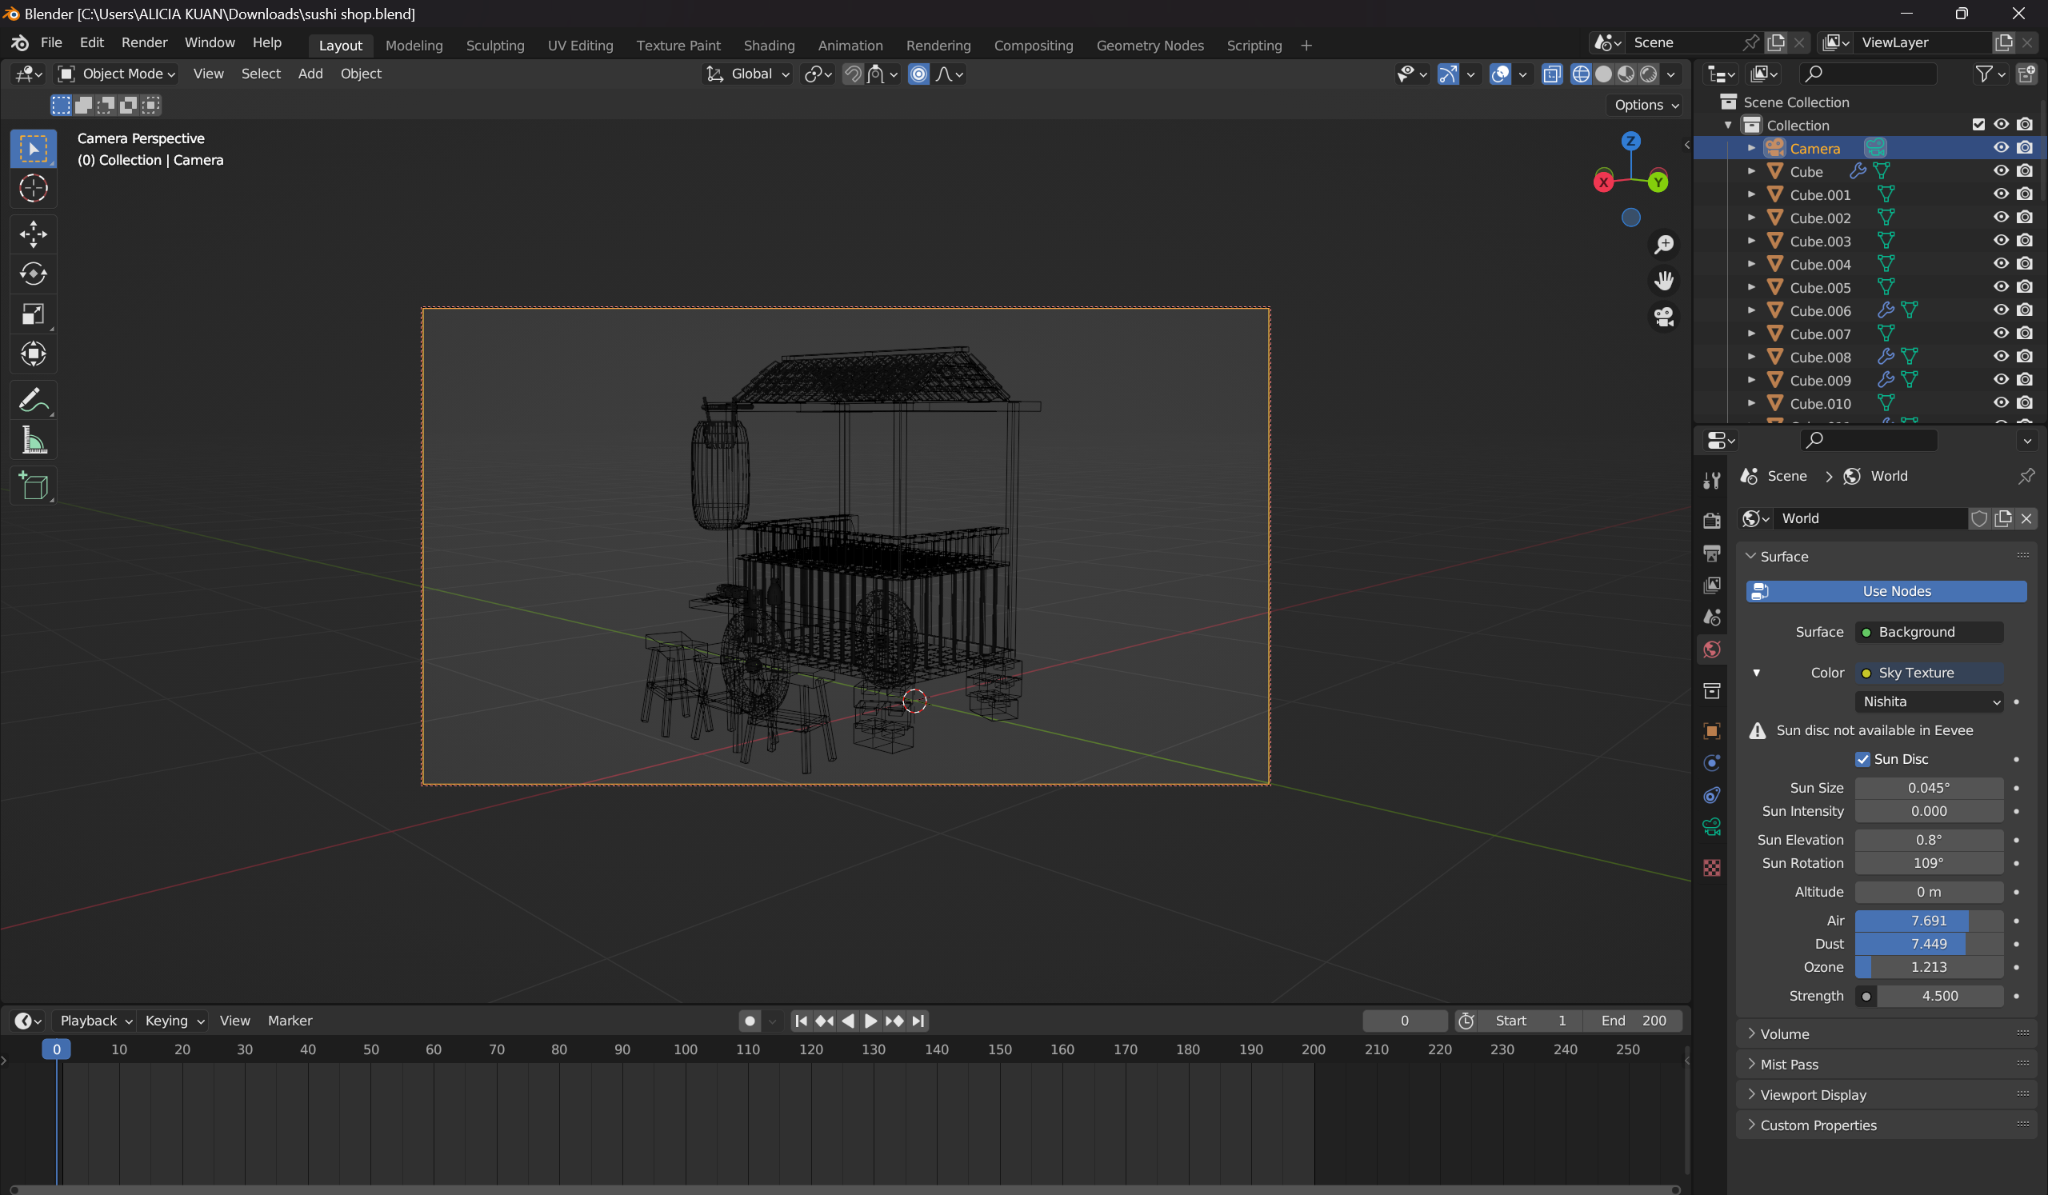2048x1195 pixels.
Task: Toggle camera view icon in viewport
Action: (x=1664, y=317)
